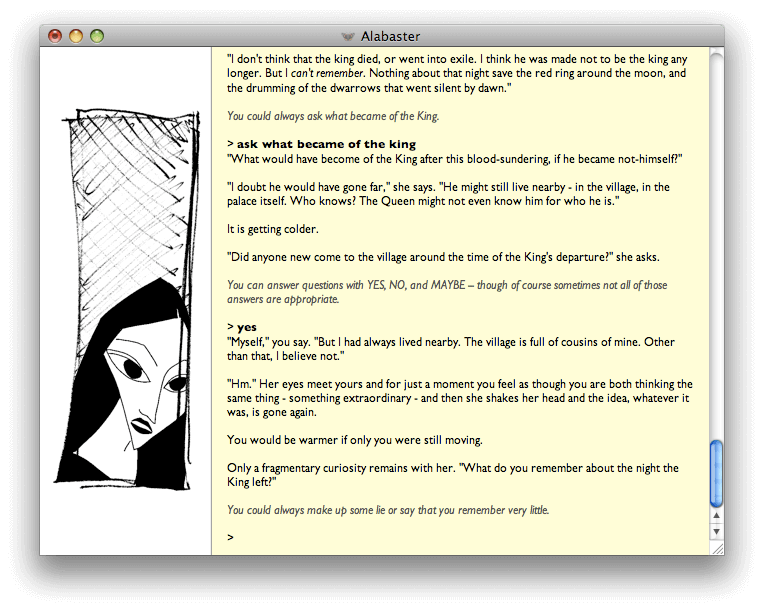This screenshot has width=764, height=610.
Task: Click the window resize grip corner
Action: 717,549
